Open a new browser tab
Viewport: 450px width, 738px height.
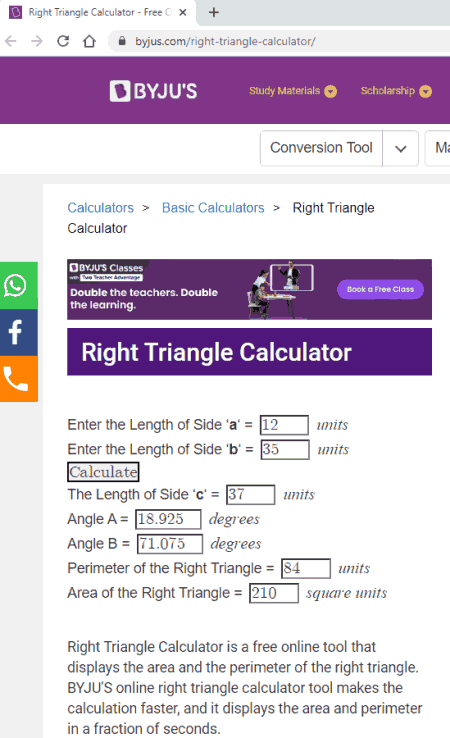214,12
